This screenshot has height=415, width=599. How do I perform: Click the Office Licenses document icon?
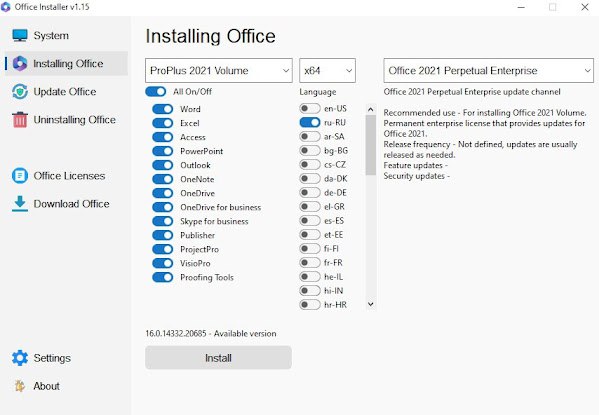click(20, 176)
